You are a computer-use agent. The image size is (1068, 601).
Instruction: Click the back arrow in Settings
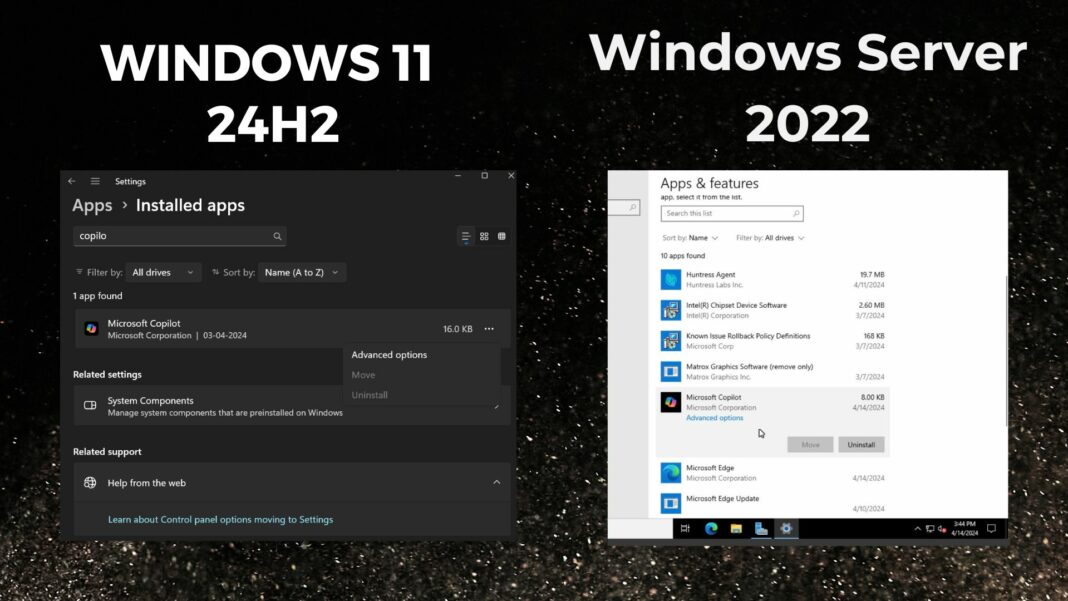coord(71,181)
